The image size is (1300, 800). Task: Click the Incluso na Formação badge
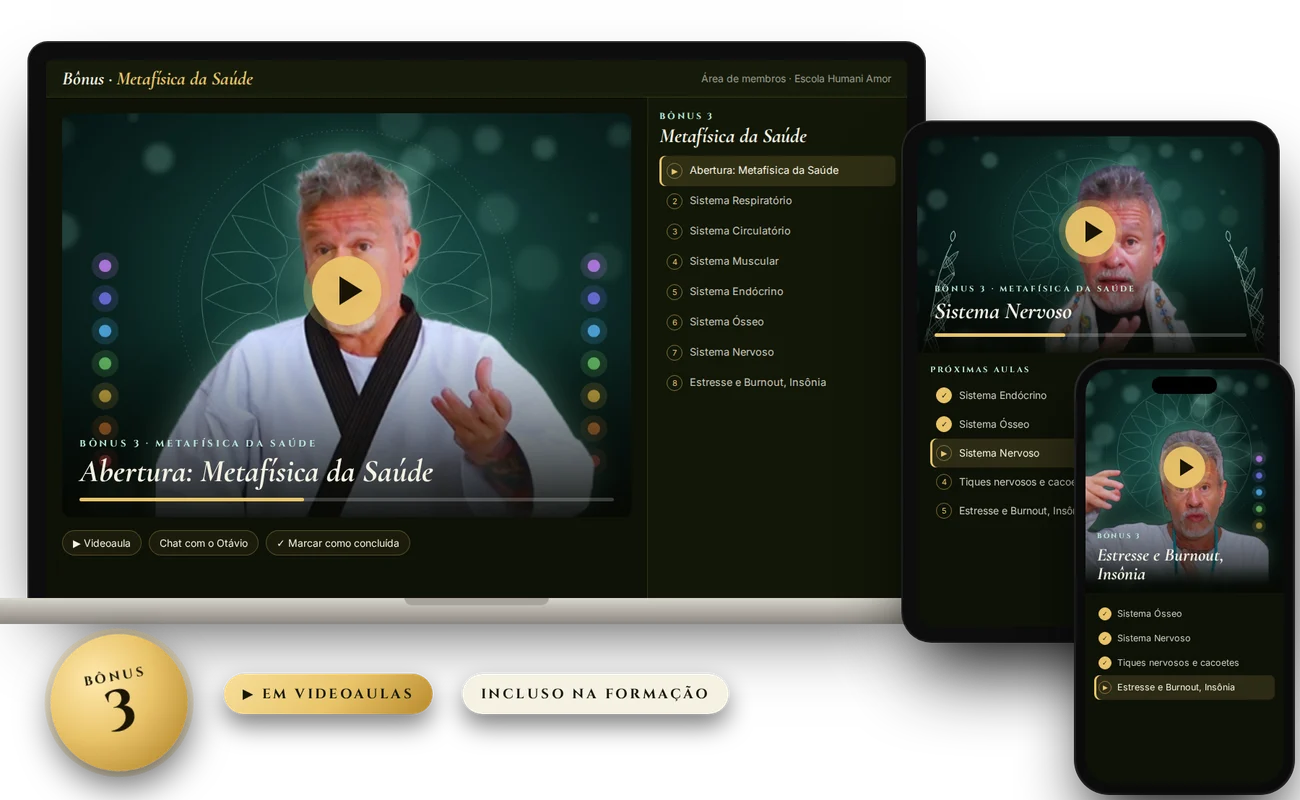tap(595, 693)
